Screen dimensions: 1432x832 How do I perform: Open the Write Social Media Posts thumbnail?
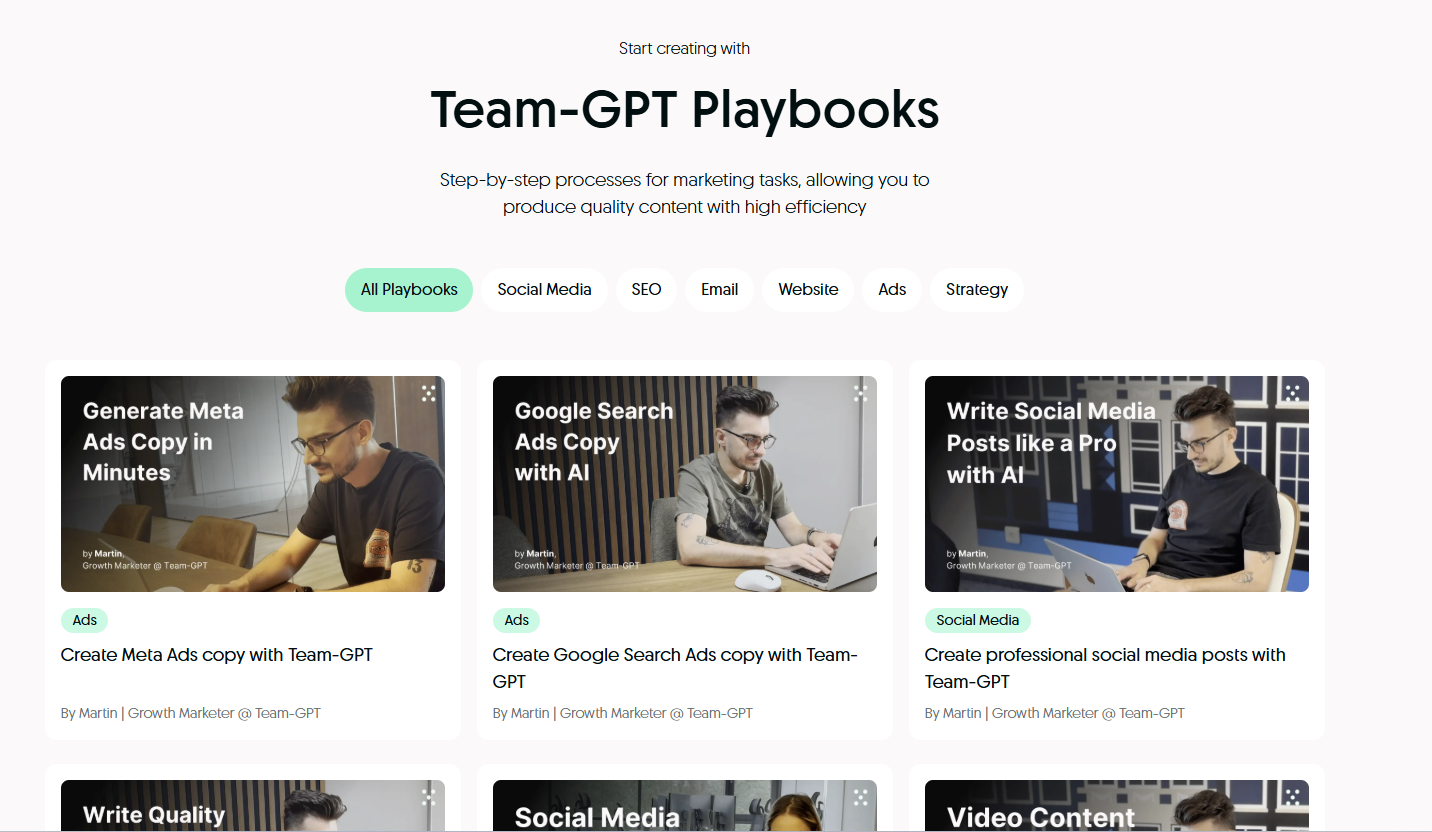click(1117, 484)
